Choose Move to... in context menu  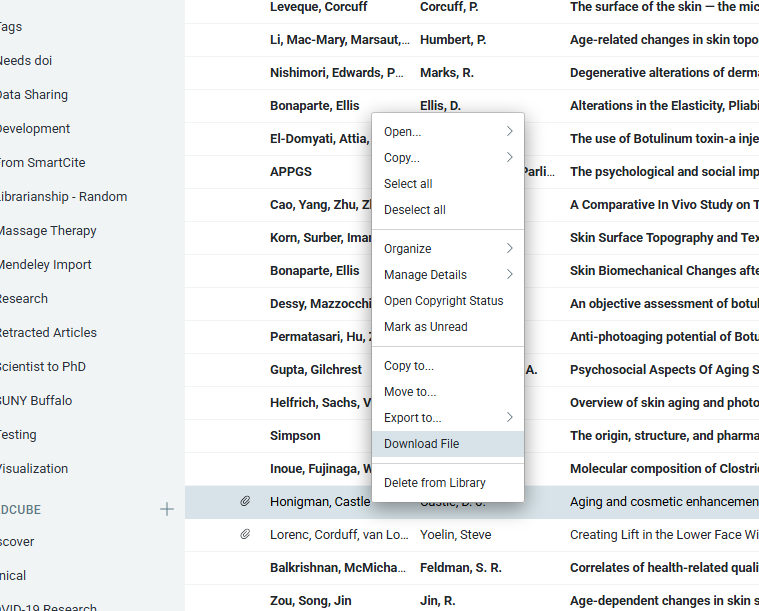click(x=409, y=392)
